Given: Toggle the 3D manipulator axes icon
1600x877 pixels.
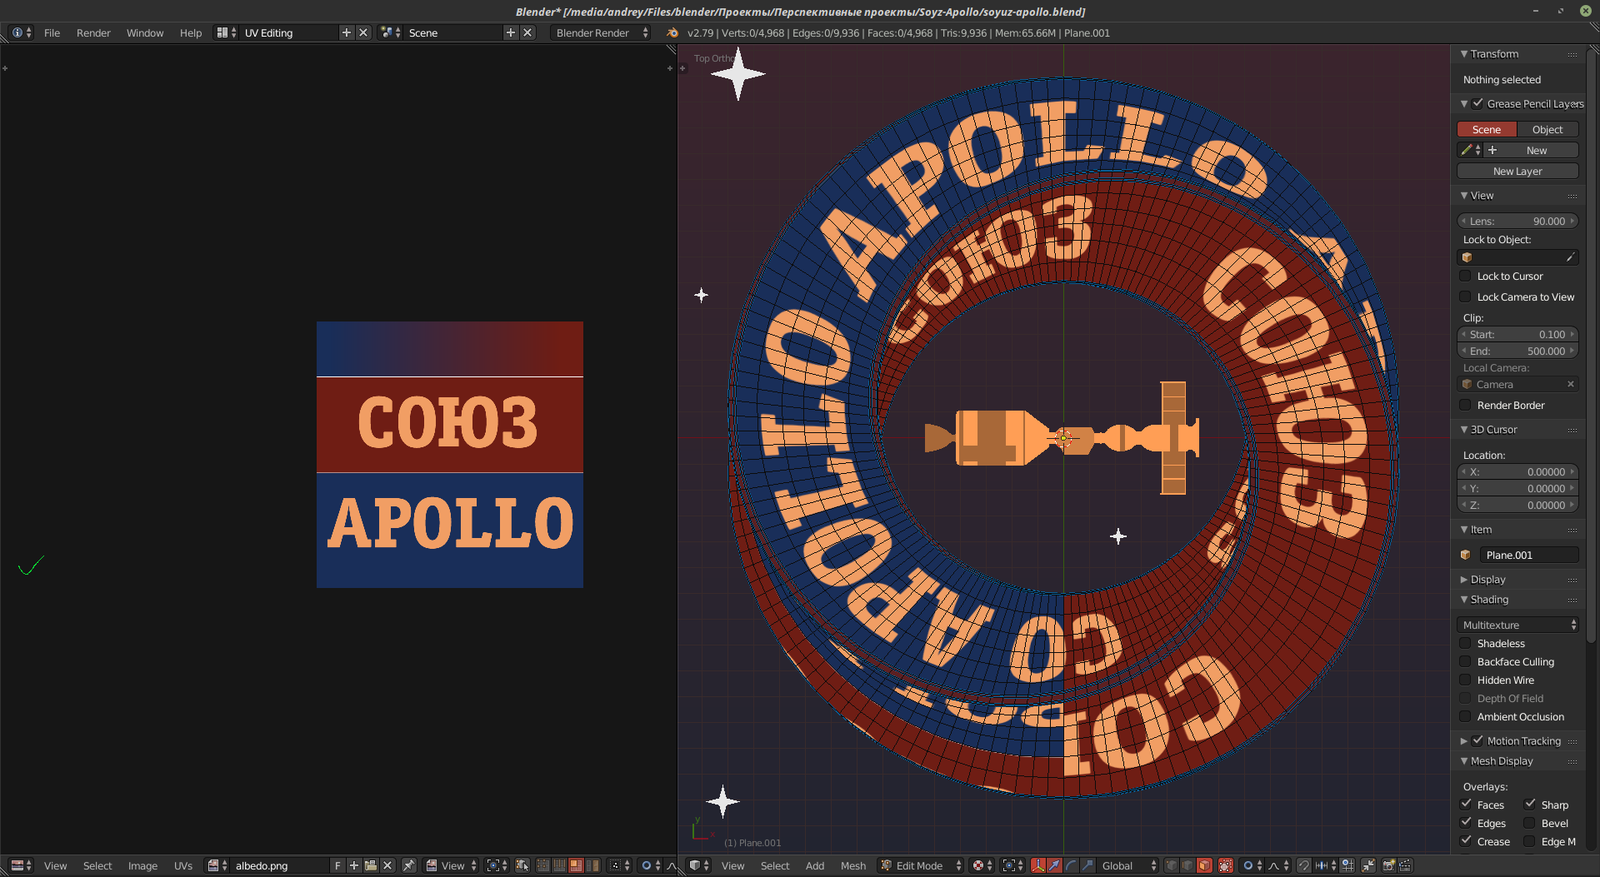Looking at the screenshot, I should point(1038,866).
